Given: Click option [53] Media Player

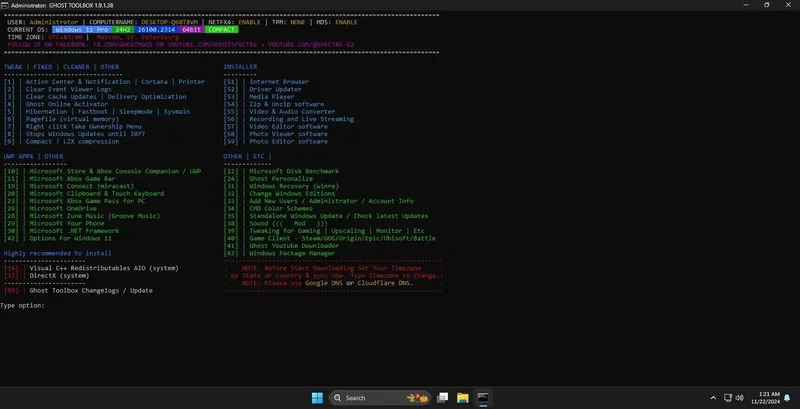Looking at the screenshot, I should tap(259, 96).
